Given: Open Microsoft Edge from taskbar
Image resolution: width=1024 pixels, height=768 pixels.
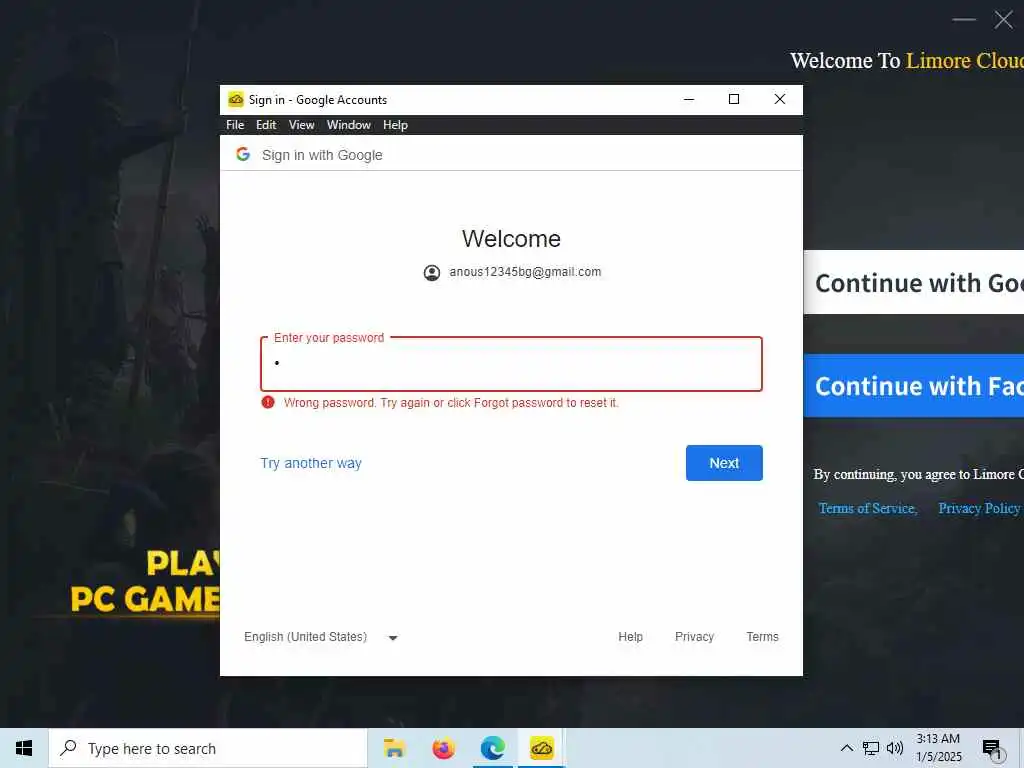Looking at the screenshot, I should pos(492,748).
